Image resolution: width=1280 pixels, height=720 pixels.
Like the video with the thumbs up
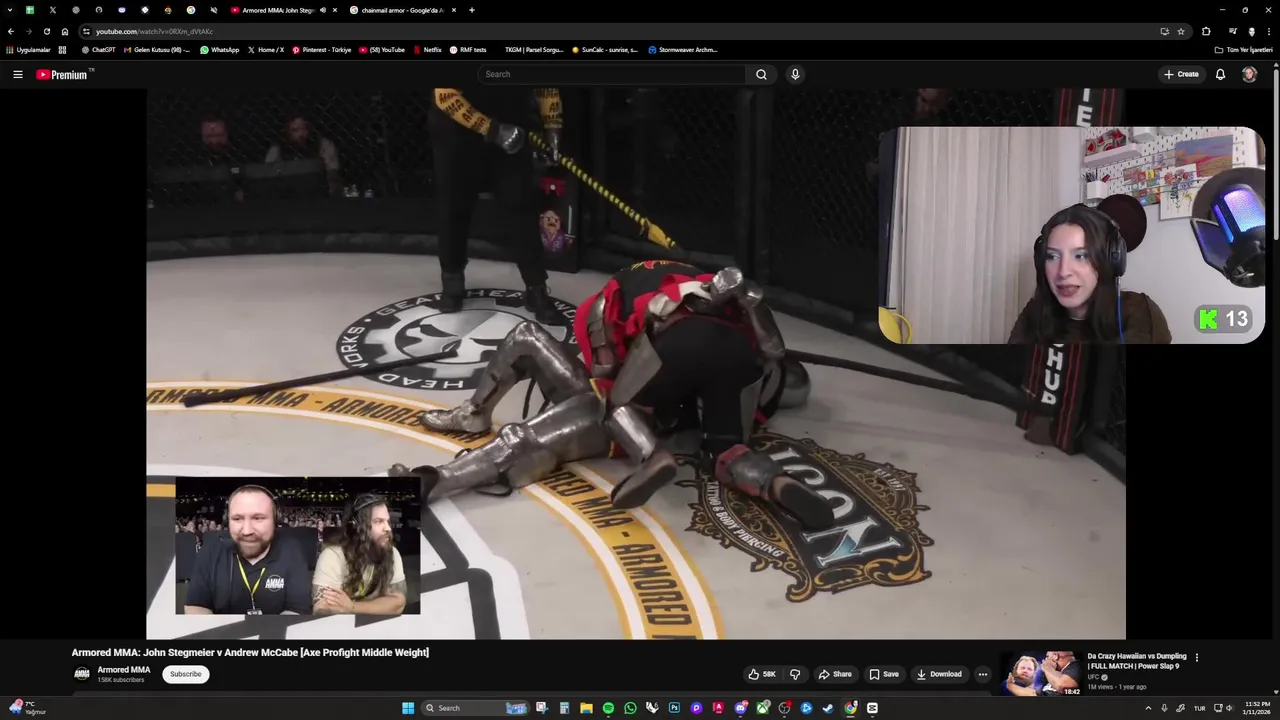coord(762,674)
